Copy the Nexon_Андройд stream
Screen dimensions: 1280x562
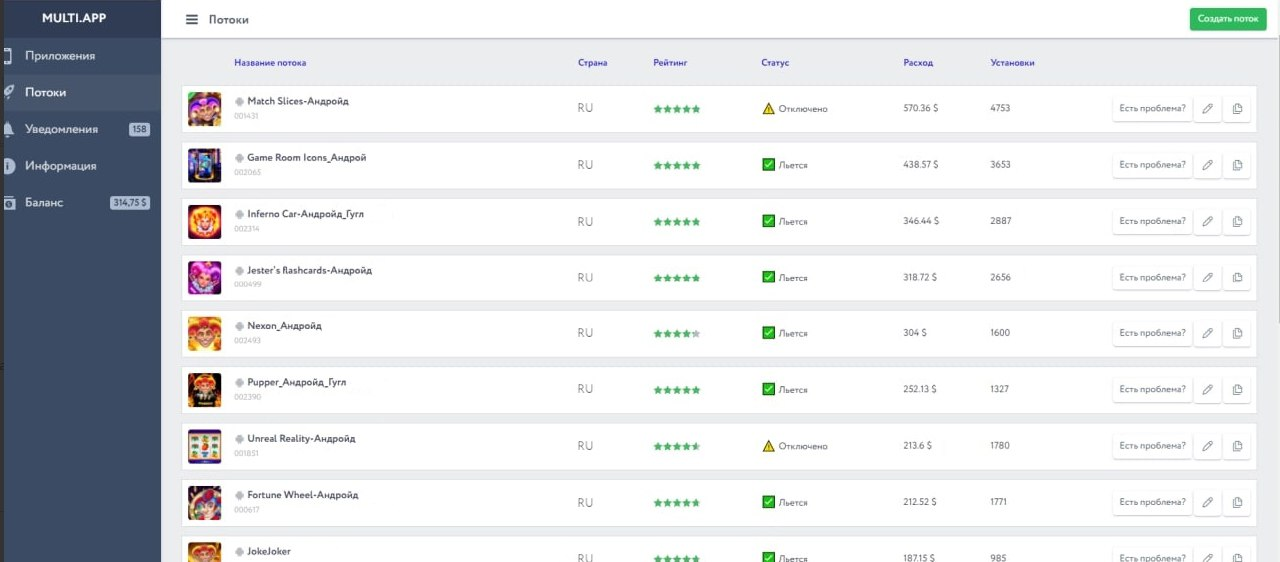(1237, 333)
